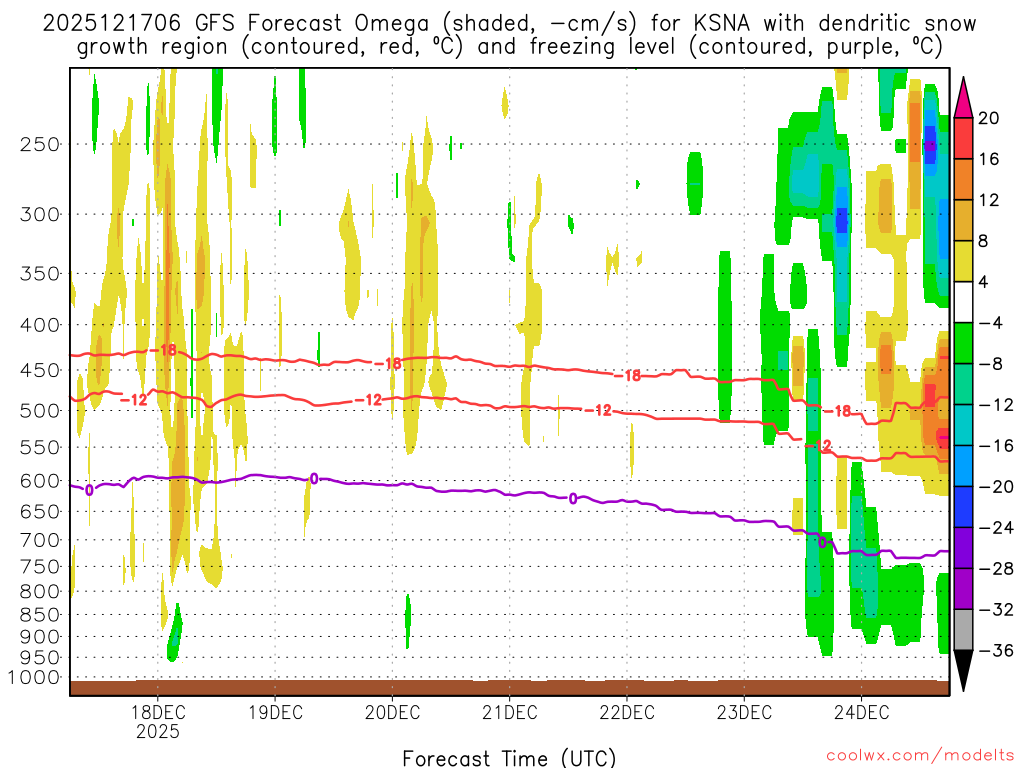This screenshot has width=1024, height=768.
Task: Pick the orange colorbar segment between 12 and 16
Action: click(x=964, y=179)
